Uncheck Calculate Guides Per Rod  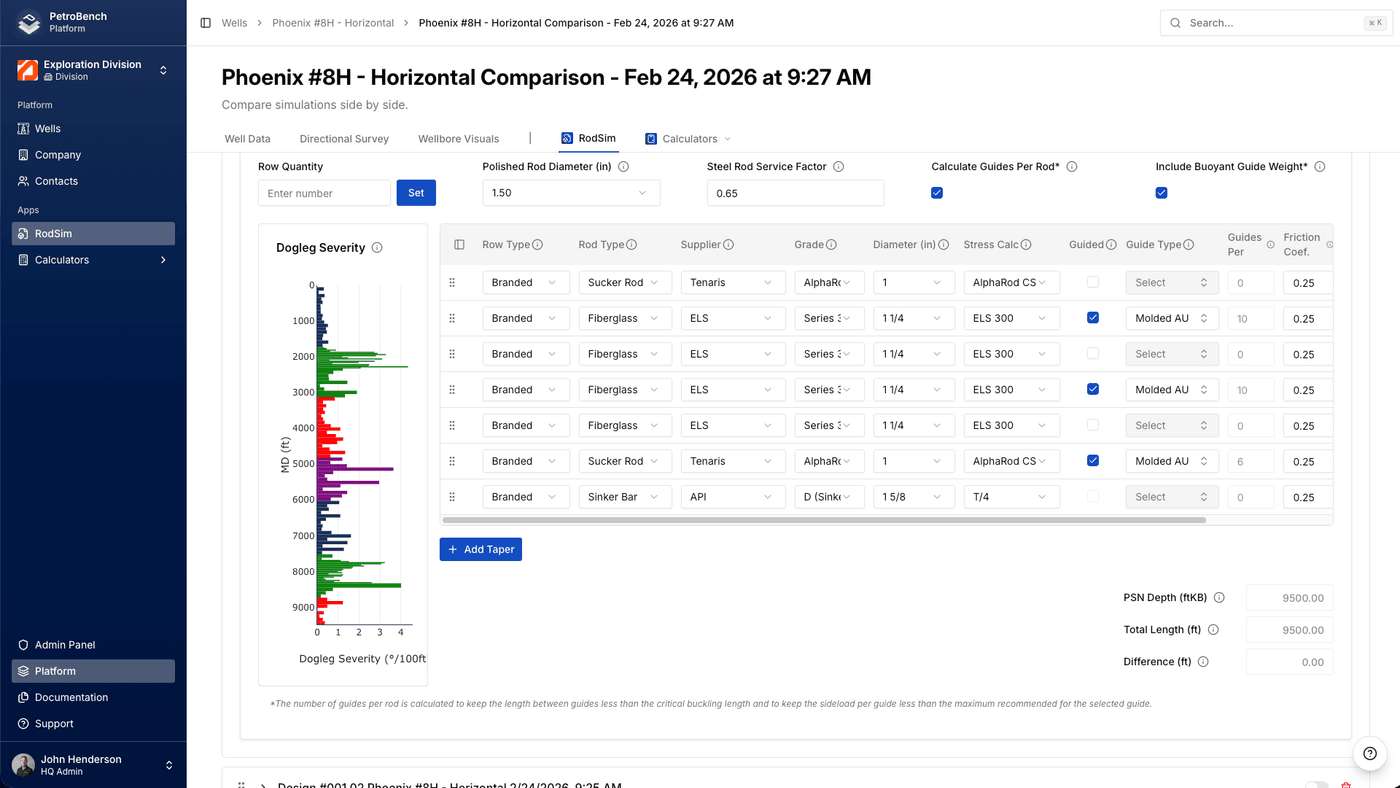937,192
